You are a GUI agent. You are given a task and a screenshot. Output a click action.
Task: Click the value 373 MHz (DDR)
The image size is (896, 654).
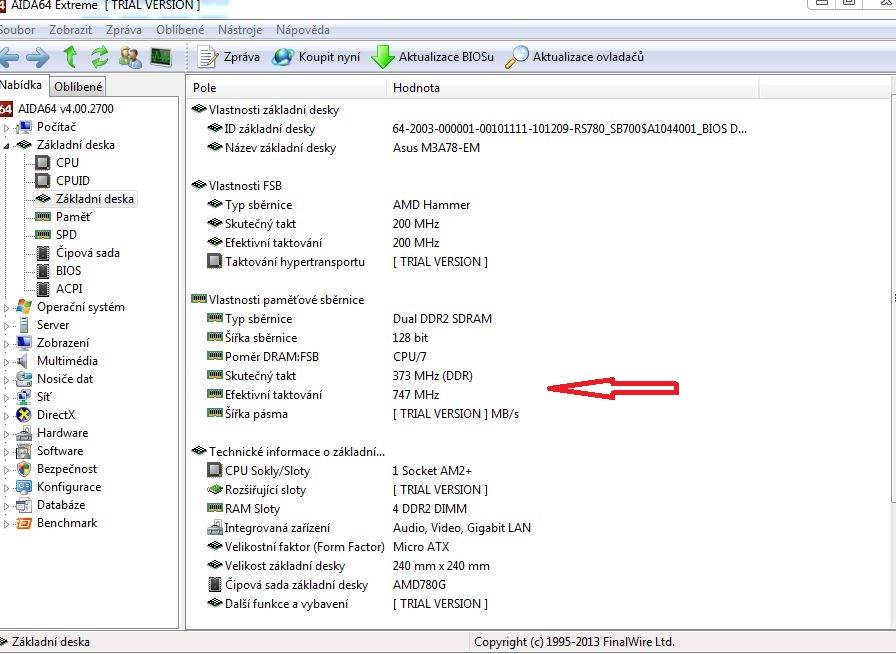433,376
